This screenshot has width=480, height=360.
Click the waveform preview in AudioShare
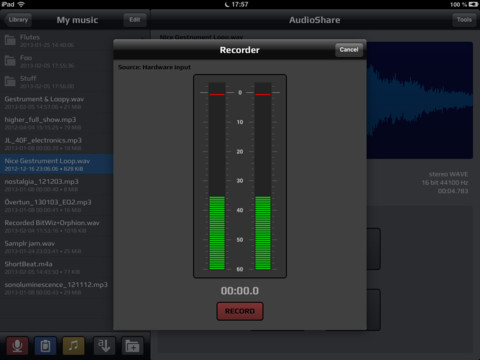pyautogui.click(x=420, y=100)
